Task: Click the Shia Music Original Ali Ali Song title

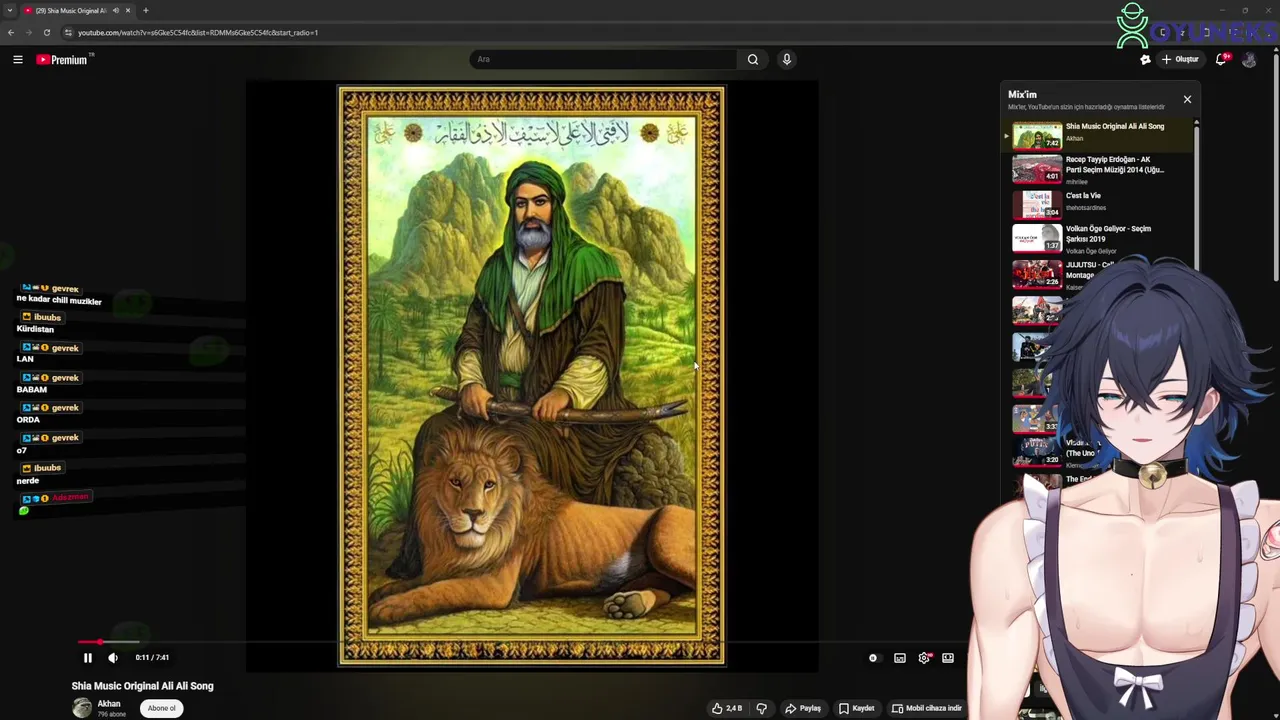Action: tap(143, 686)
